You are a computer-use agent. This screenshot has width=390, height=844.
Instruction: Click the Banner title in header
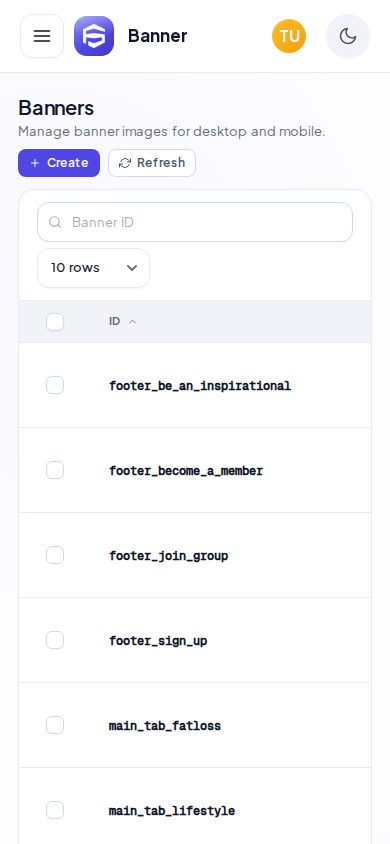(158, 36)
